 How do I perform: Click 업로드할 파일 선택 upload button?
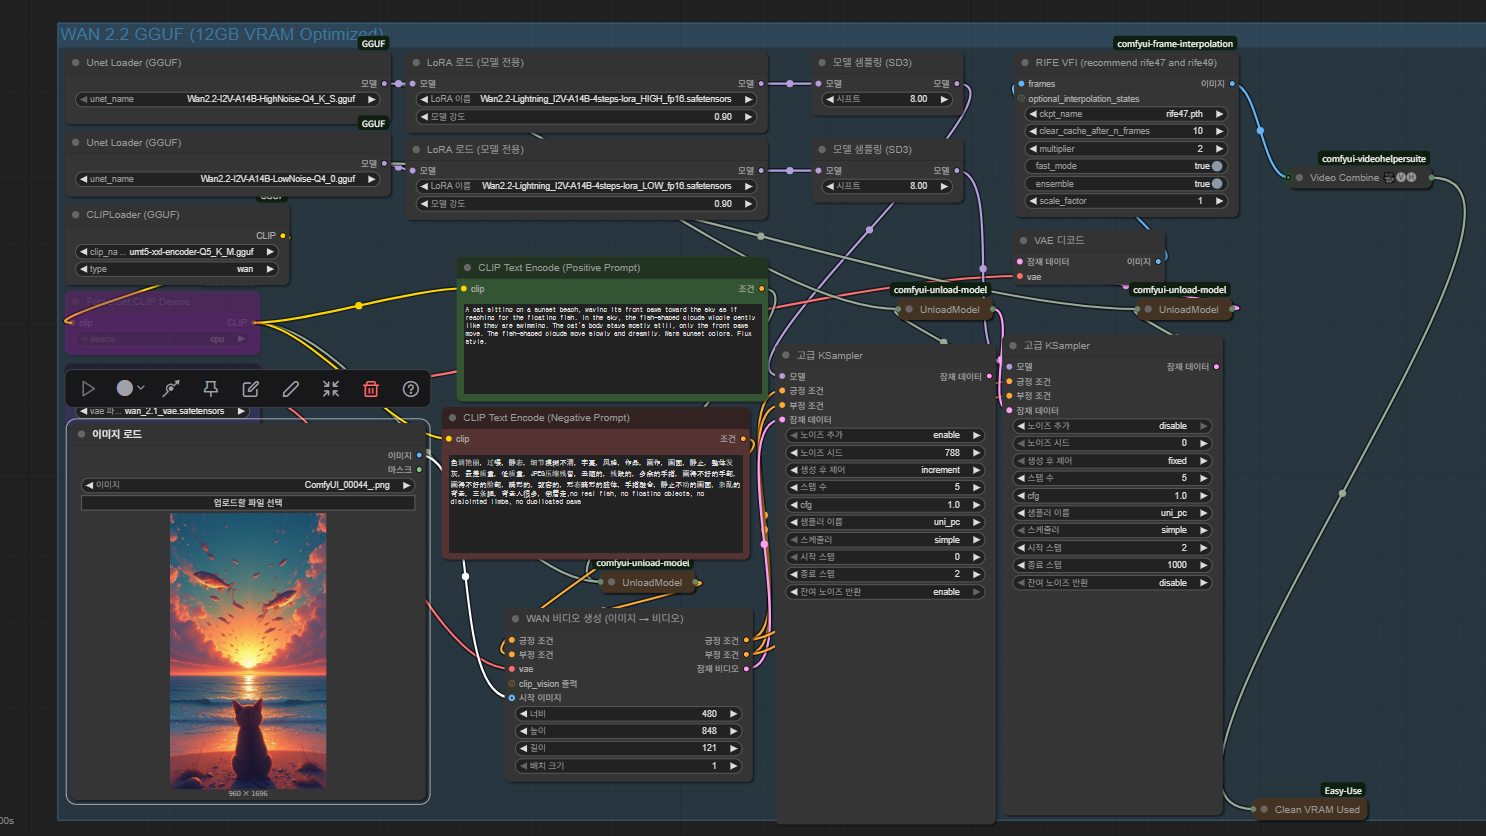[x=248, y=503]
